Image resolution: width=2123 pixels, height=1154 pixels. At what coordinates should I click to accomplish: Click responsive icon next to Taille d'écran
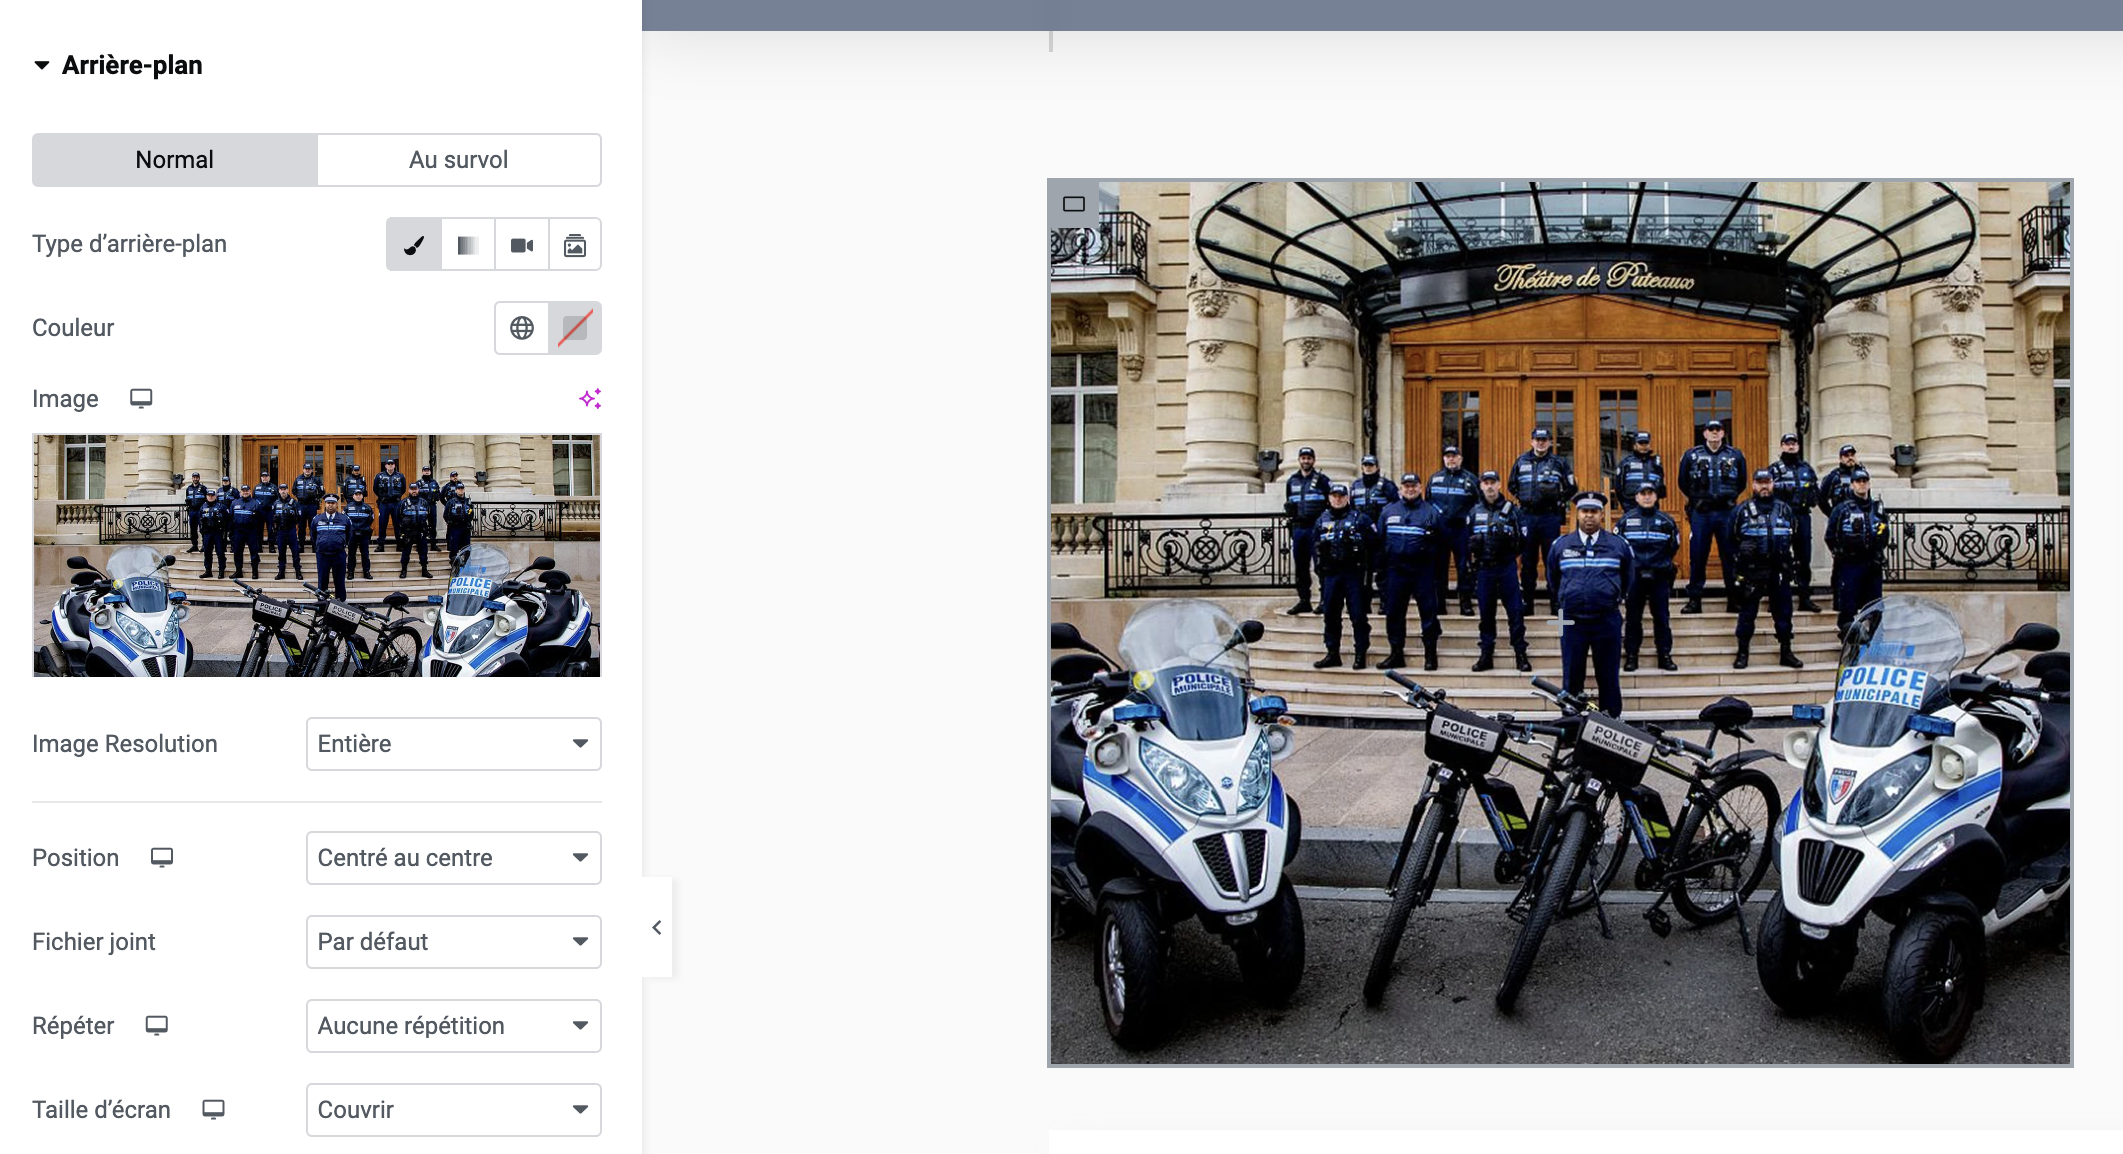(213, 1109)
